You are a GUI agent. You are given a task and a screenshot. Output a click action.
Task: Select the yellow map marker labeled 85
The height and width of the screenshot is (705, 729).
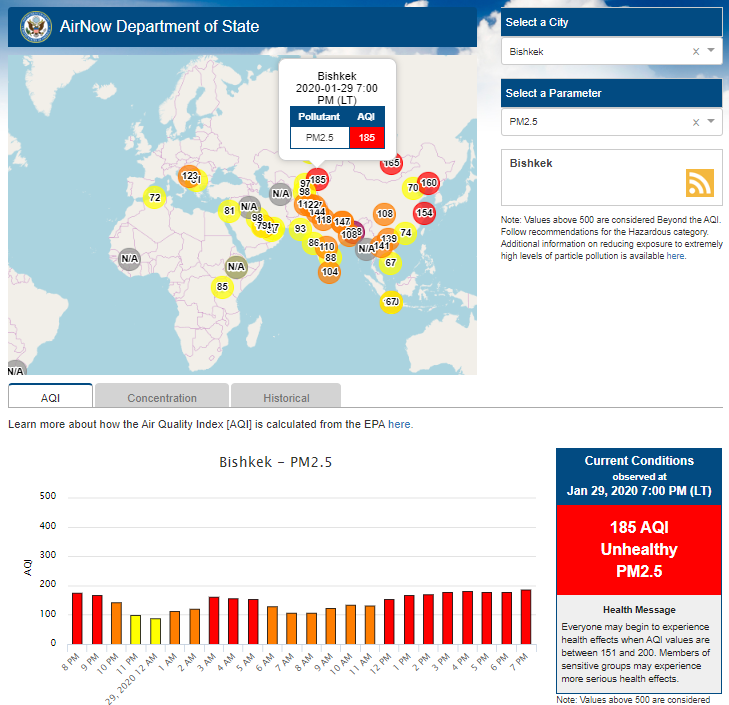coord(223,288)
